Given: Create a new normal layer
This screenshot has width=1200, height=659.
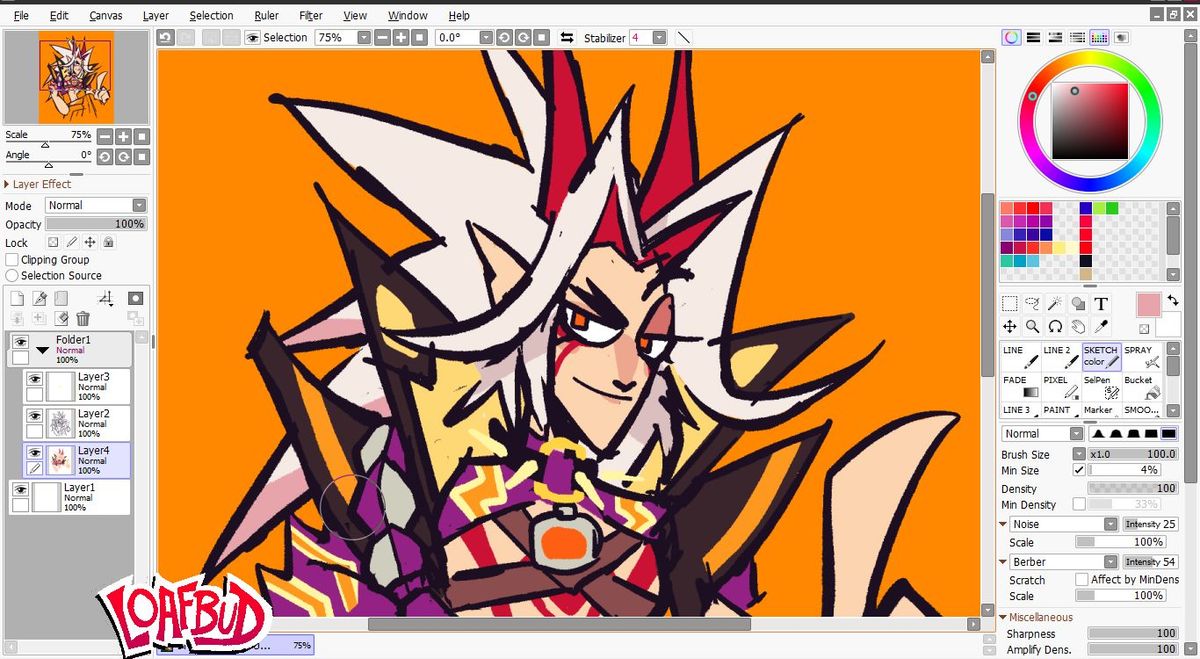Looking at the screenshot, I should 16,298.
